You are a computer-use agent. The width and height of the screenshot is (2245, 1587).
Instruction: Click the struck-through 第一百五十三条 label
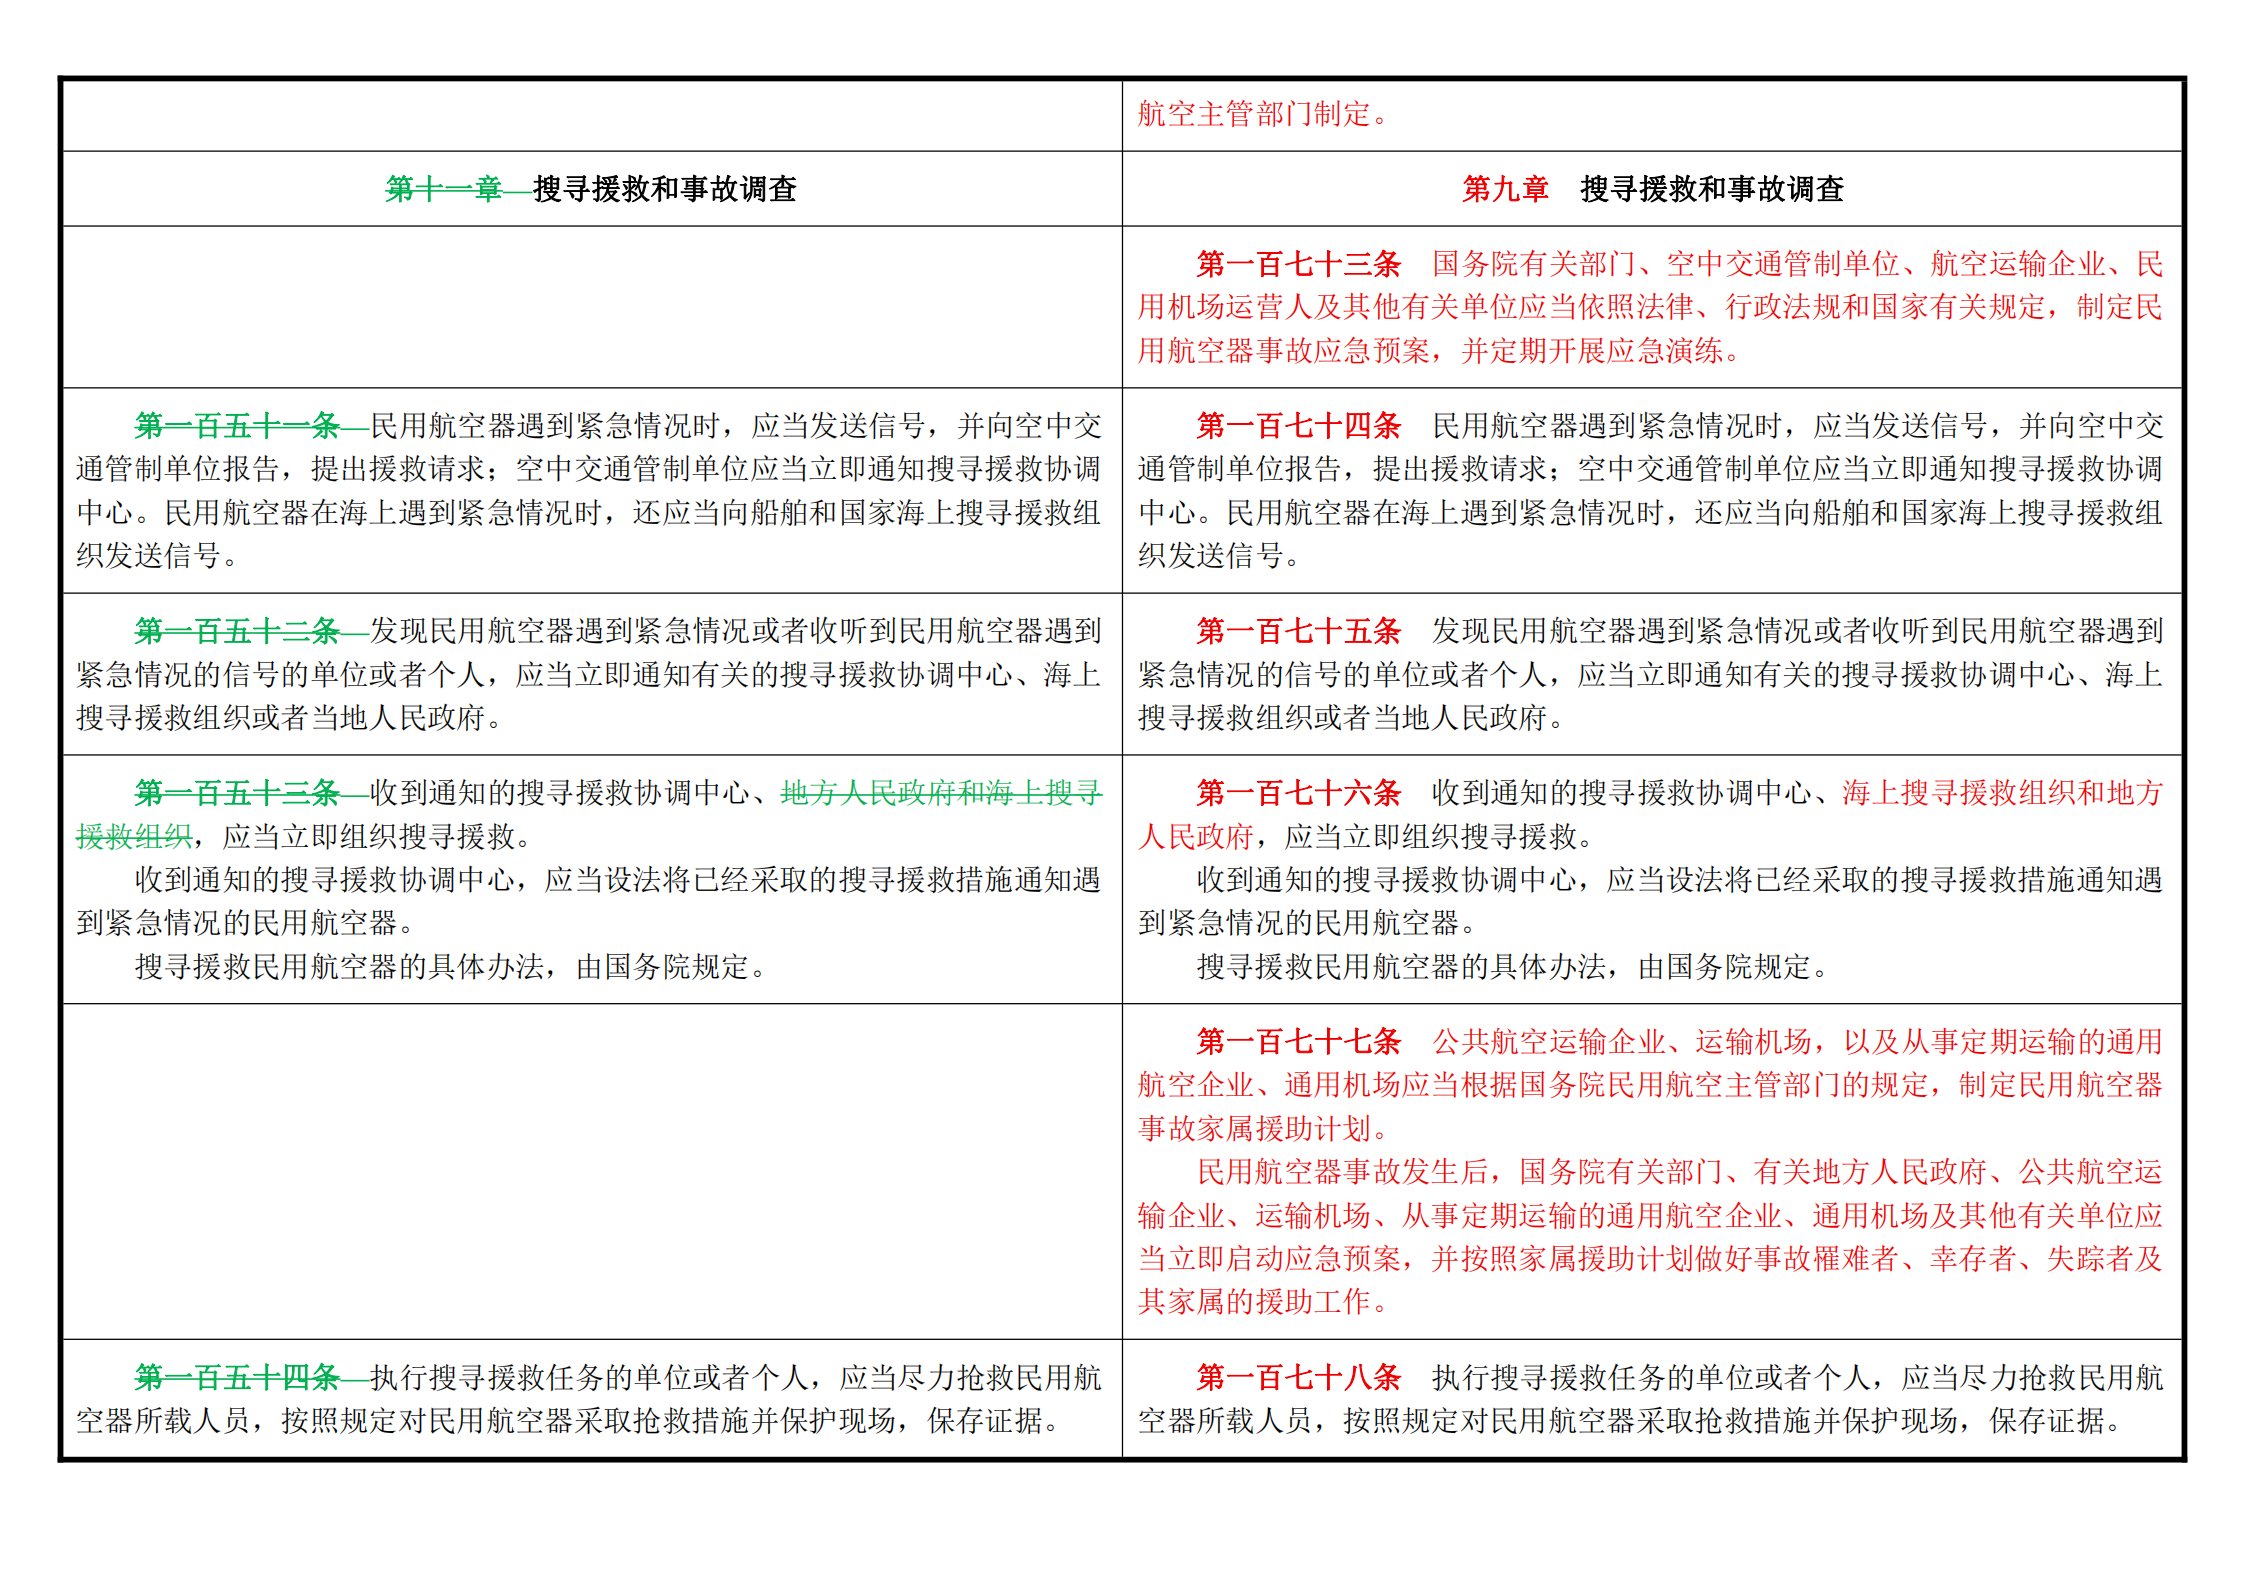pos(238,793)
